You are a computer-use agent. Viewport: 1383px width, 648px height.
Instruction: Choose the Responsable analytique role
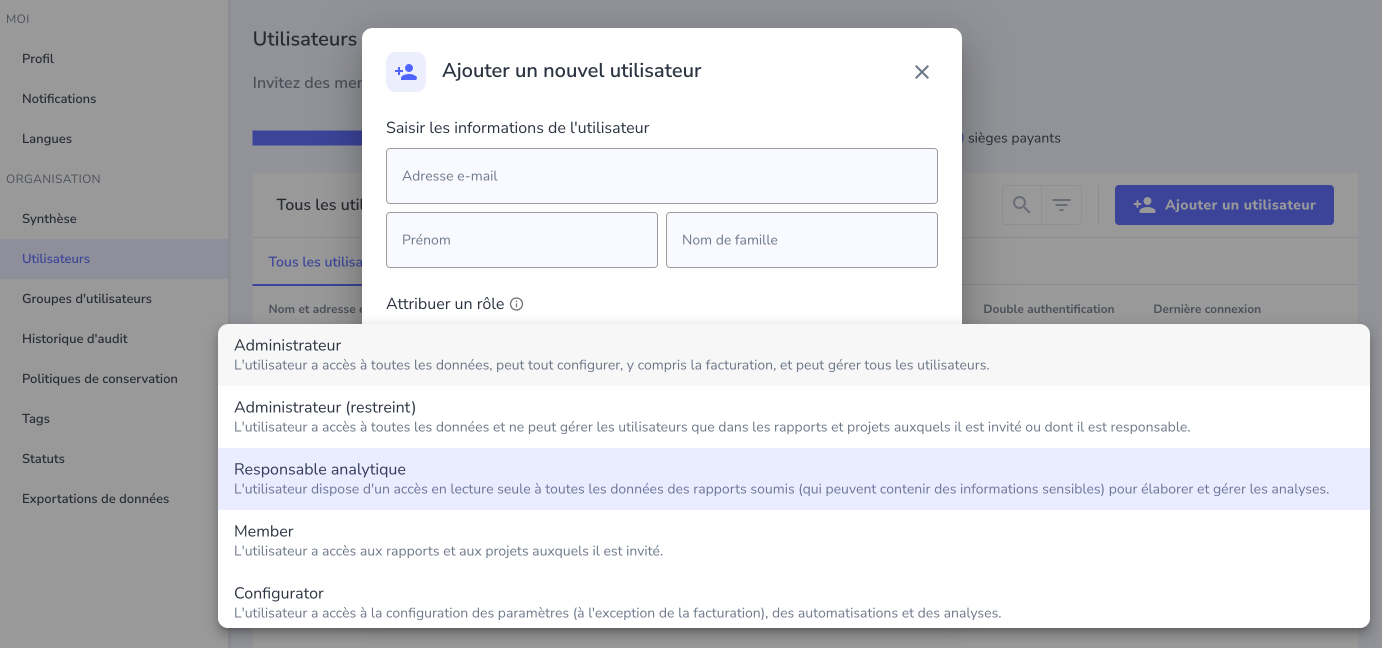tap(794, 479)
